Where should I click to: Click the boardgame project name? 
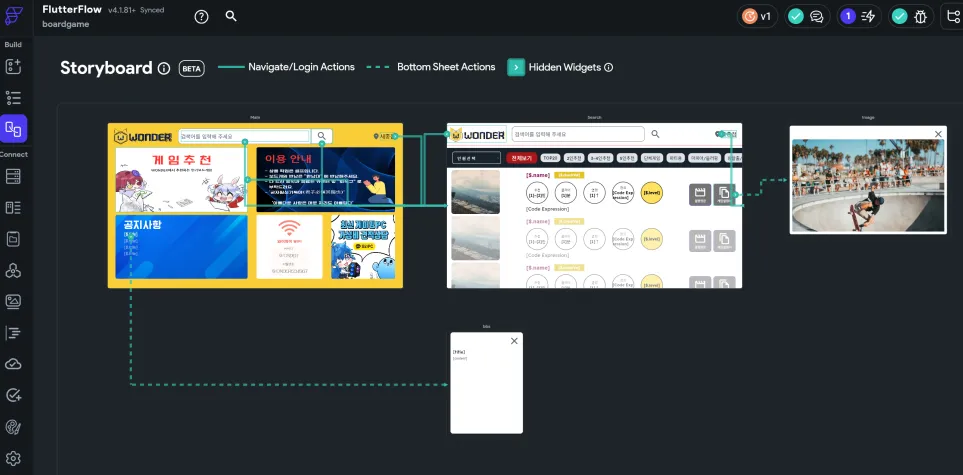(66, 24)
